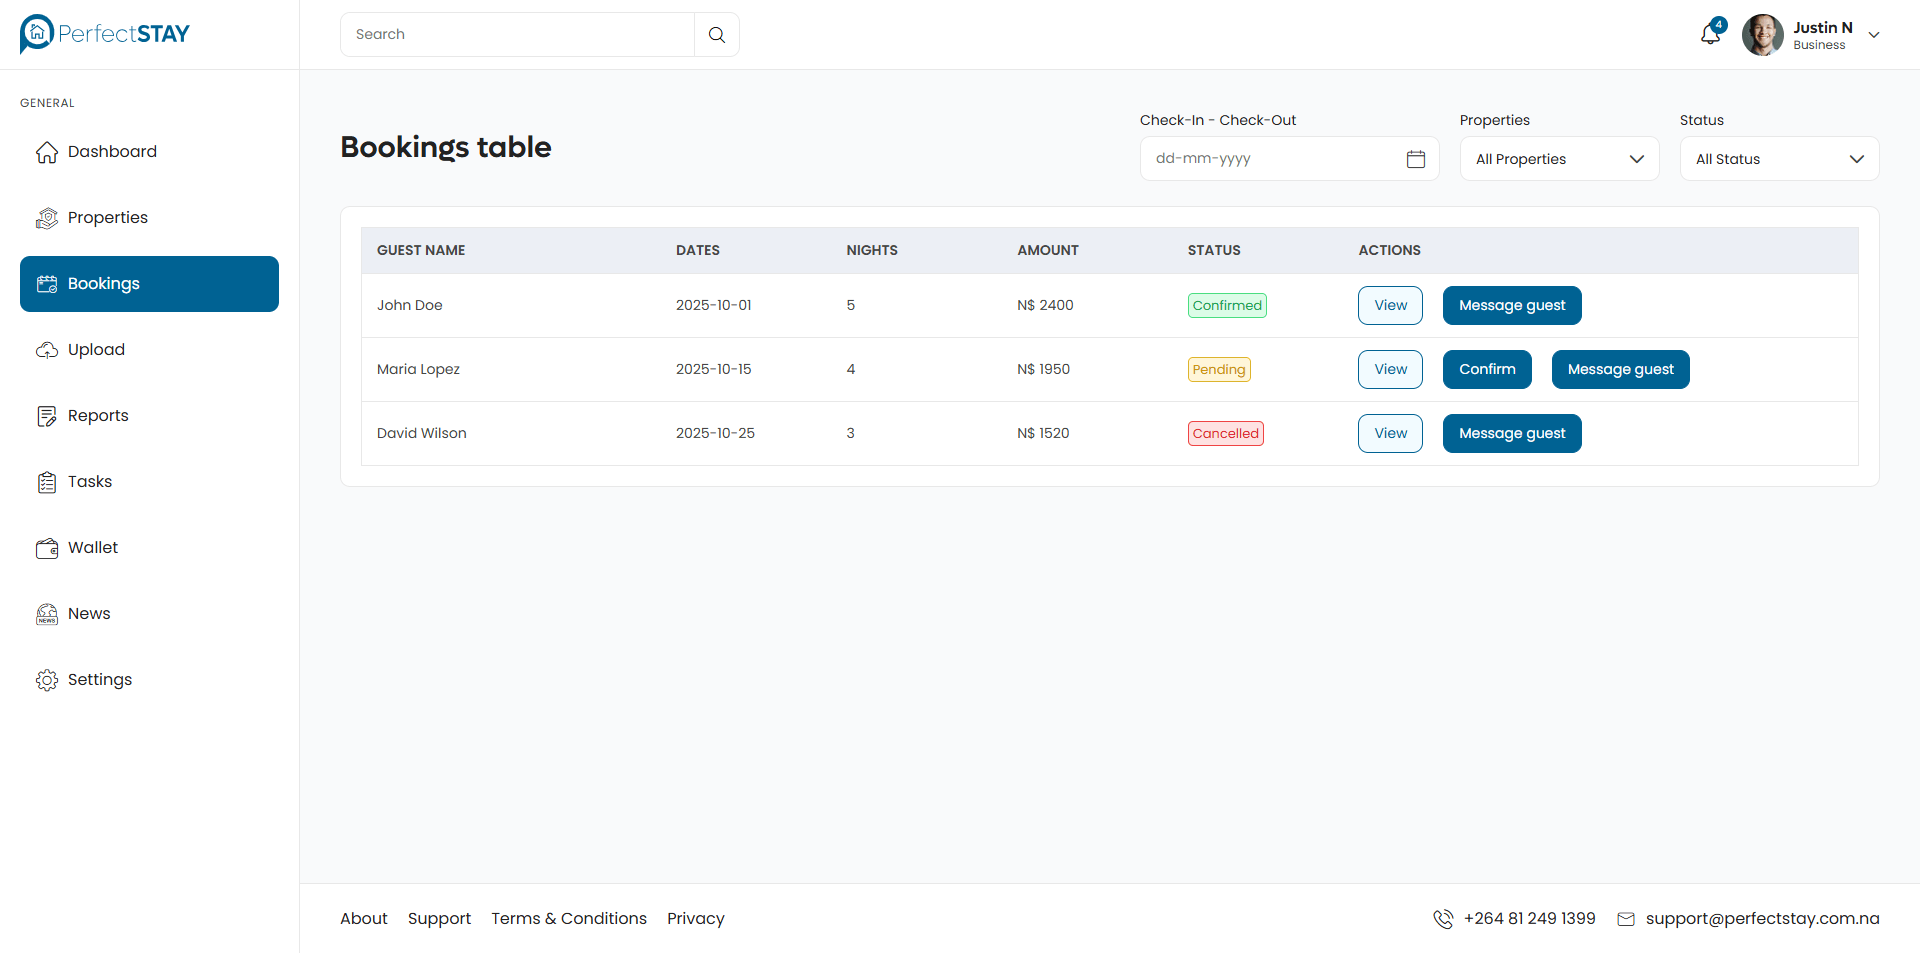Click the notification bell icon
Screen dimensions: 1920x953
pos(1711,35)
